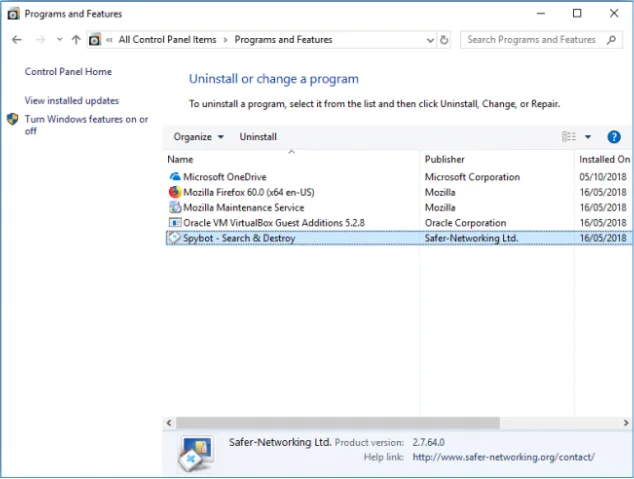This screenshot has width=634, height=479.
Task: Open the safer-networking.org contact help link
Action: (x=503, y=457)
